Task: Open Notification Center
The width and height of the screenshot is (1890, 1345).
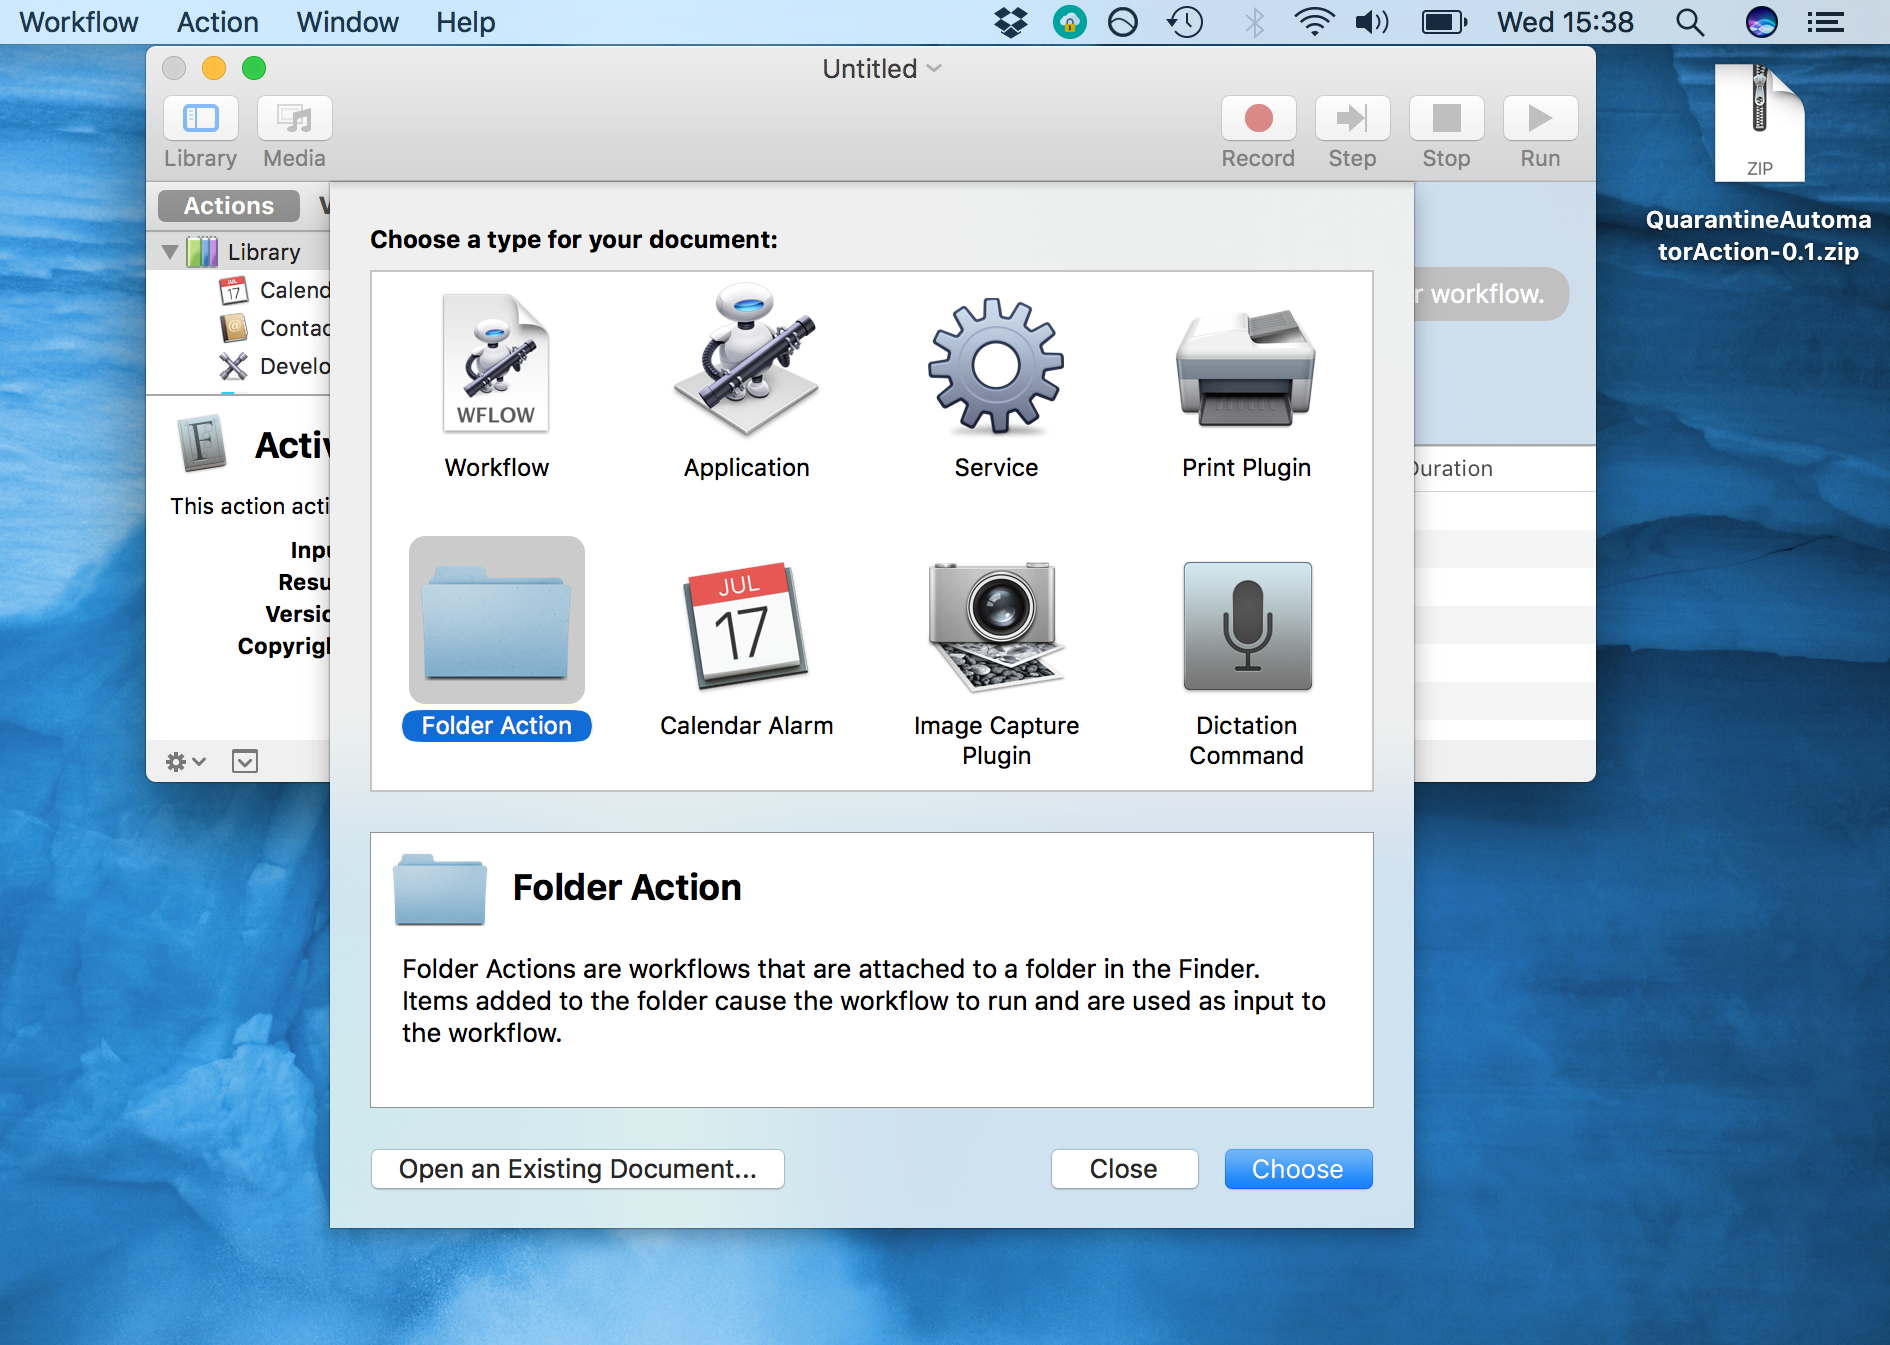Action: [1825, 22]
